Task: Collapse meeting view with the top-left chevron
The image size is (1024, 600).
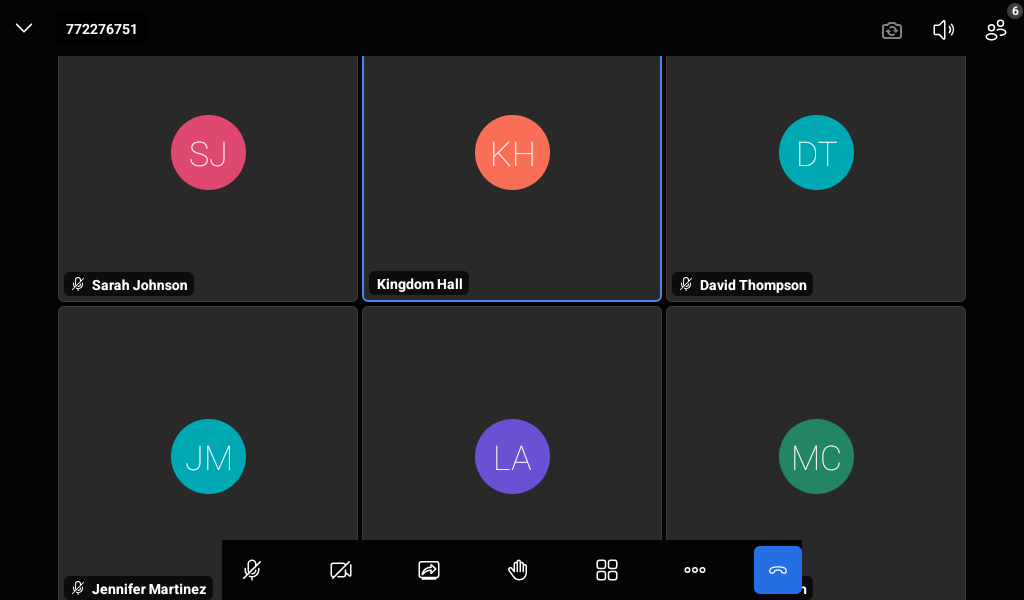Action: [23, 27]
